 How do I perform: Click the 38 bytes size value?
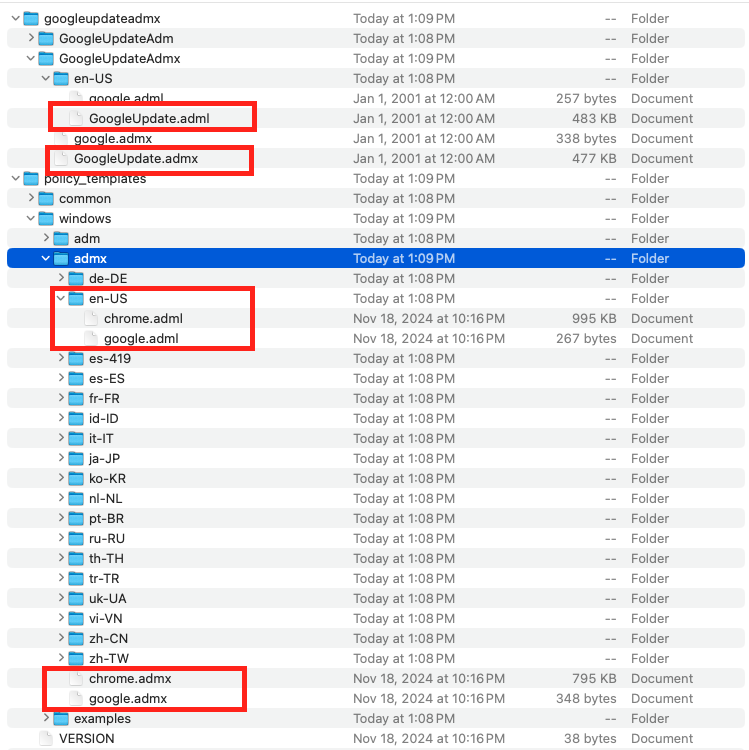(590, 739)
